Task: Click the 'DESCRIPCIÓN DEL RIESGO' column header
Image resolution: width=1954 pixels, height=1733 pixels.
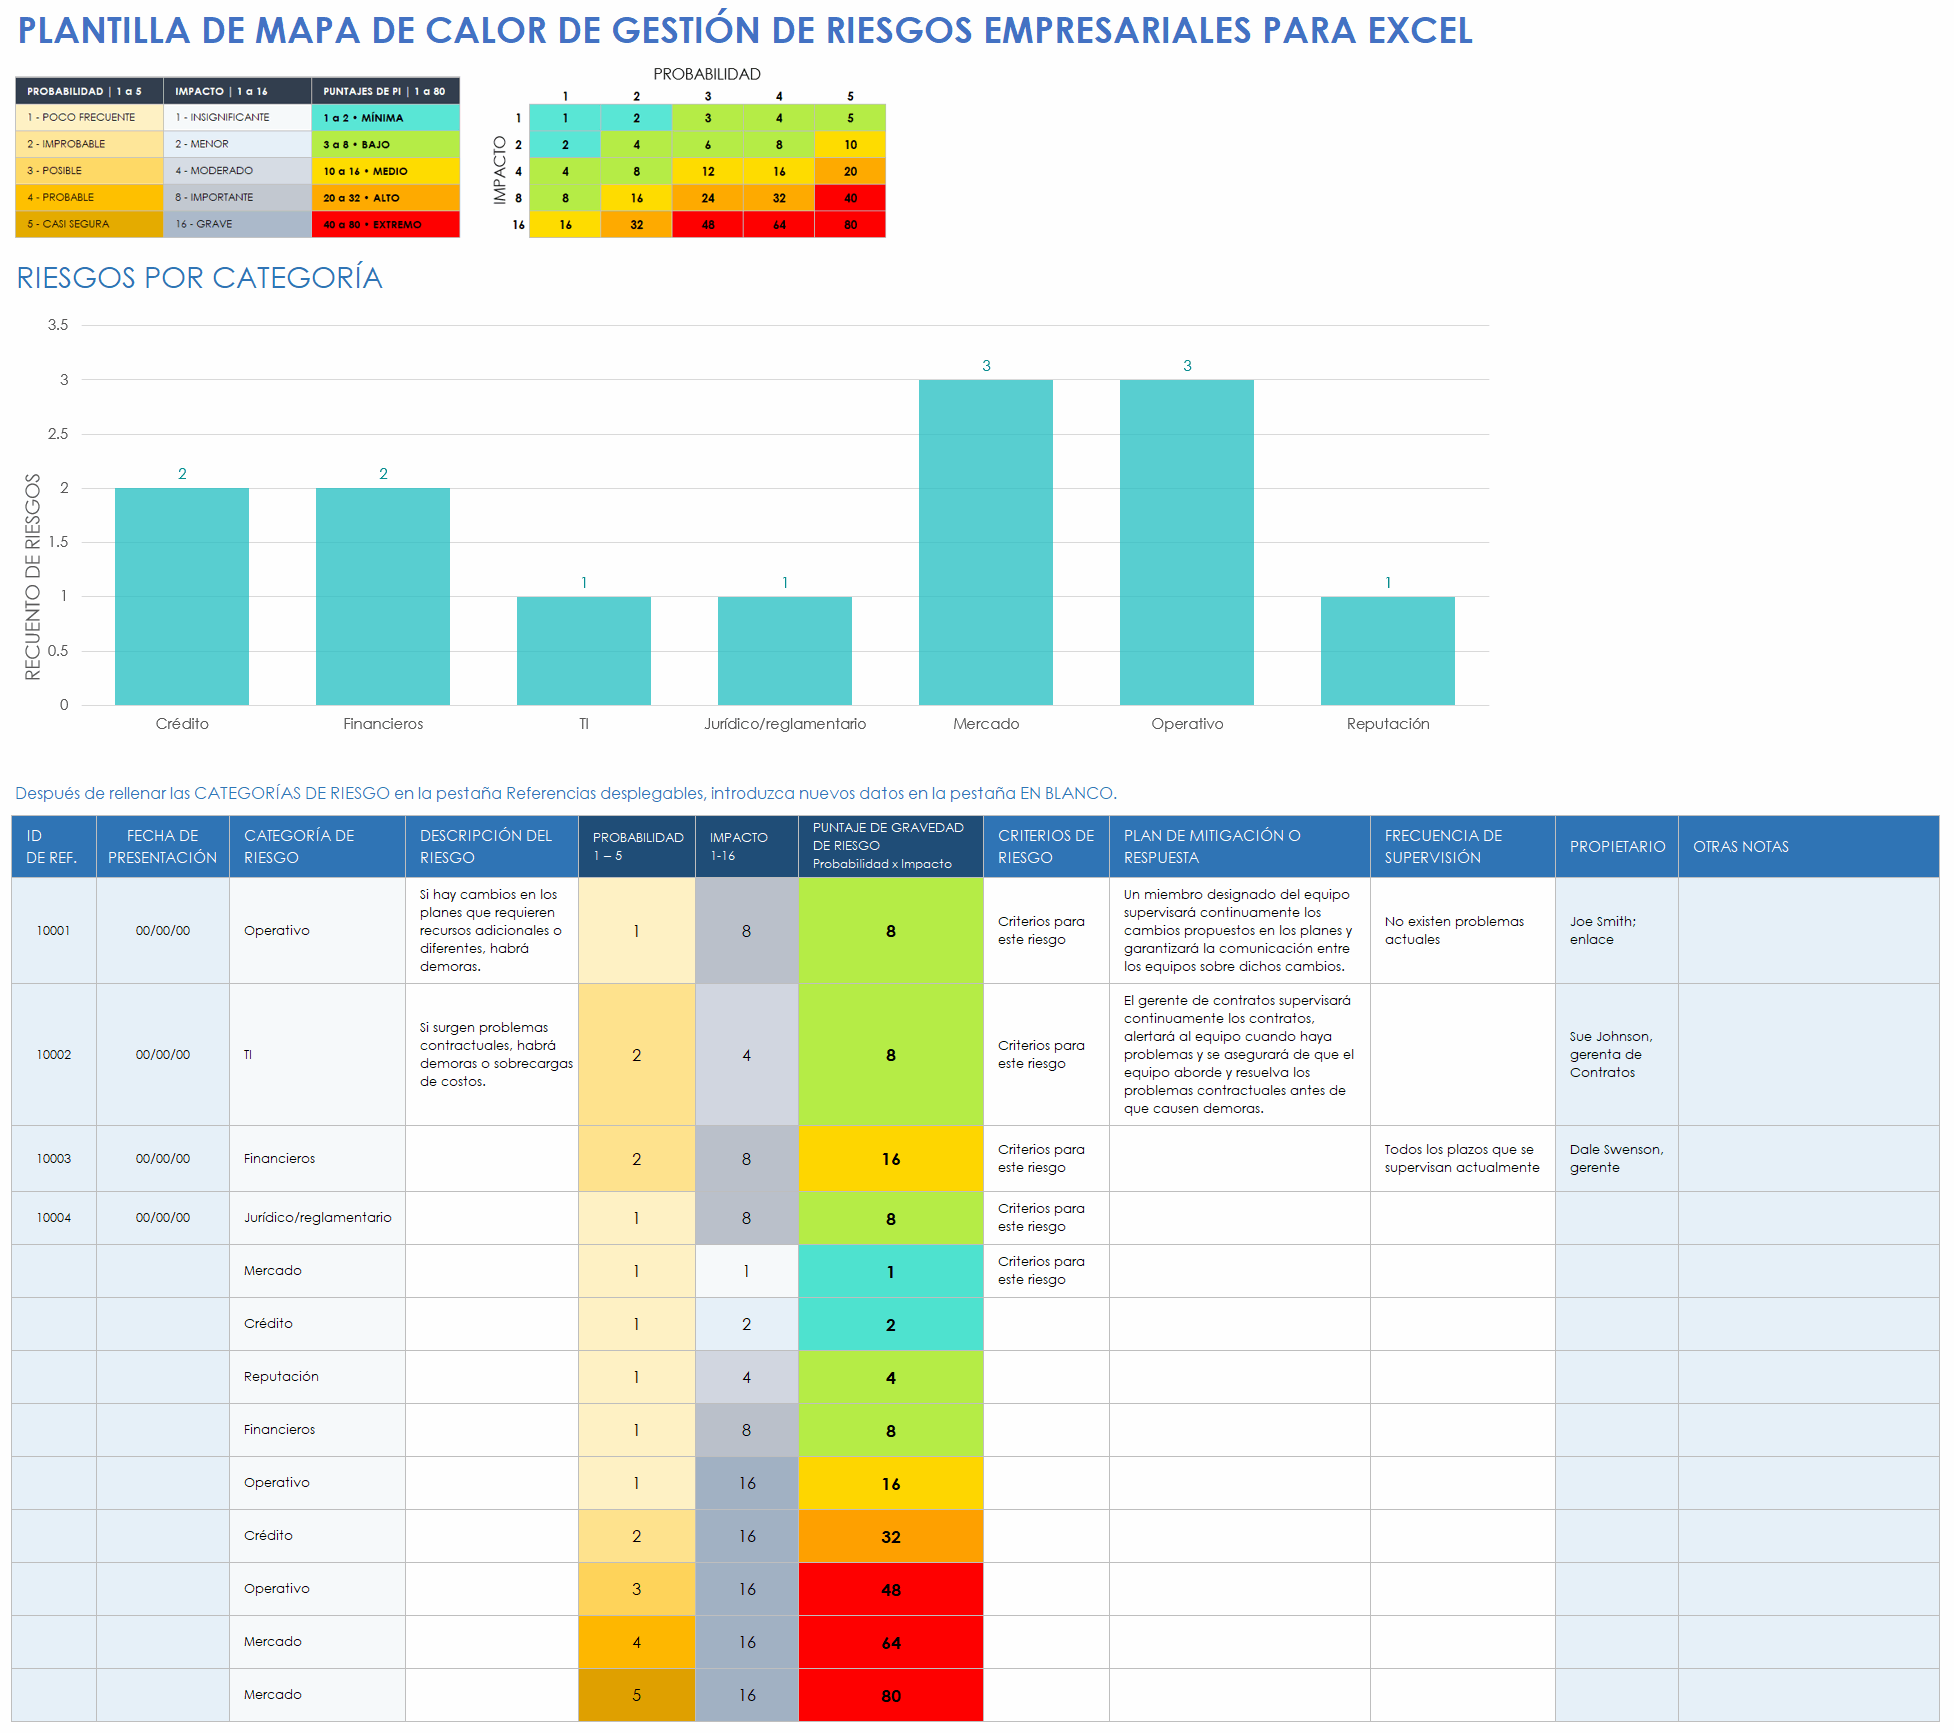Action: pos(492,846)
